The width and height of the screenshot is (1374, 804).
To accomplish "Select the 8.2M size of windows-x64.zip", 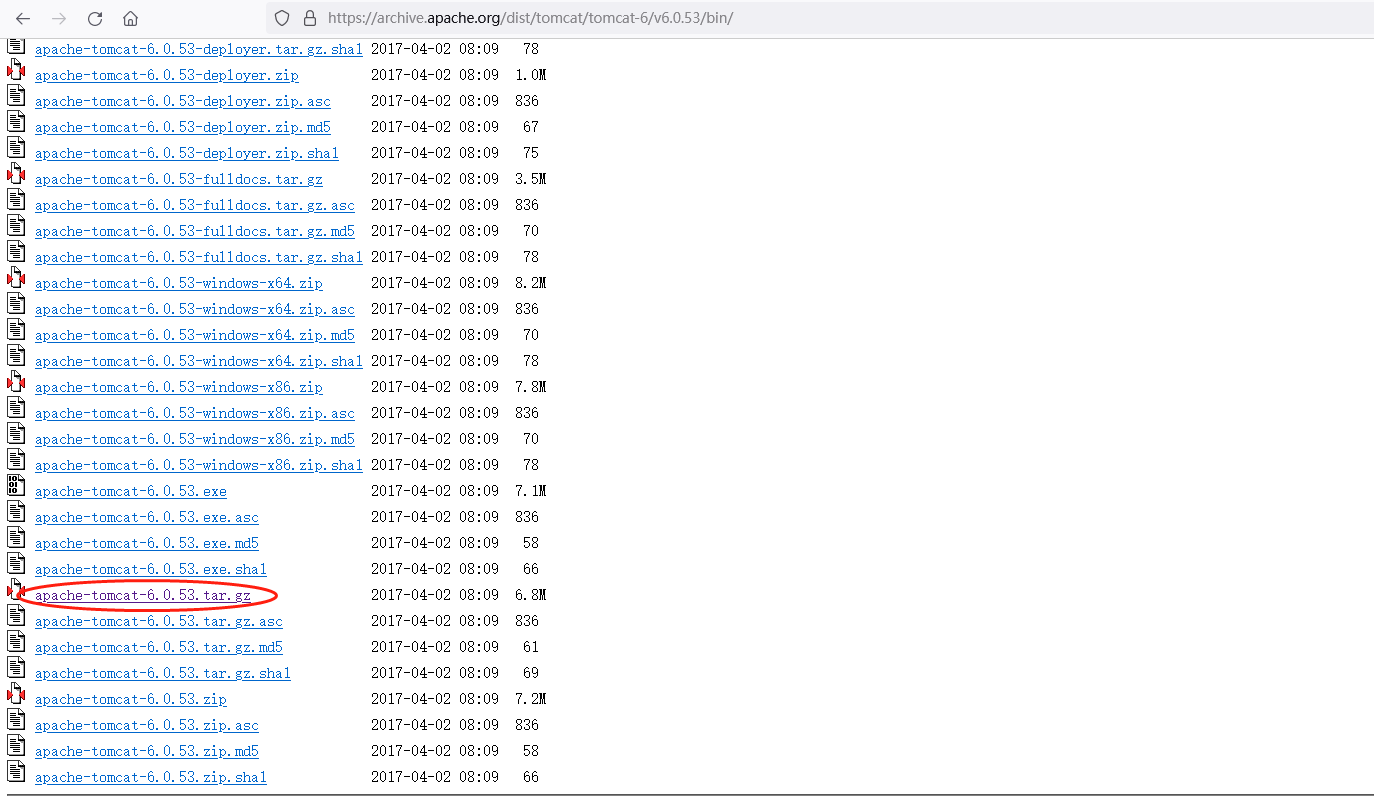I will coord(531,283).
